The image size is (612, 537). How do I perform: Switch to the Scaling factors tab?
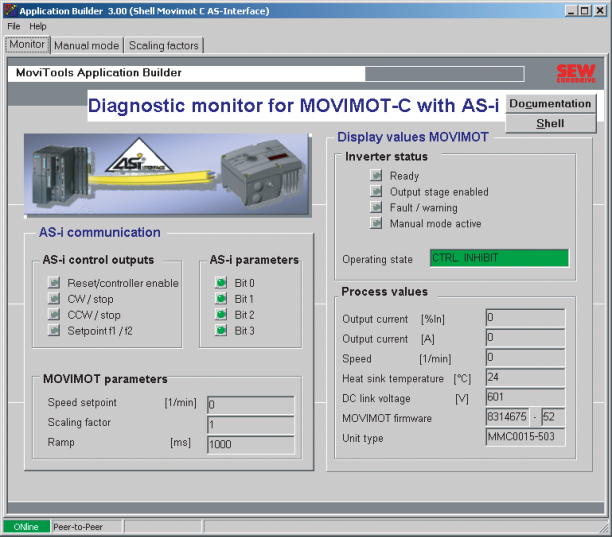[164, 46]
